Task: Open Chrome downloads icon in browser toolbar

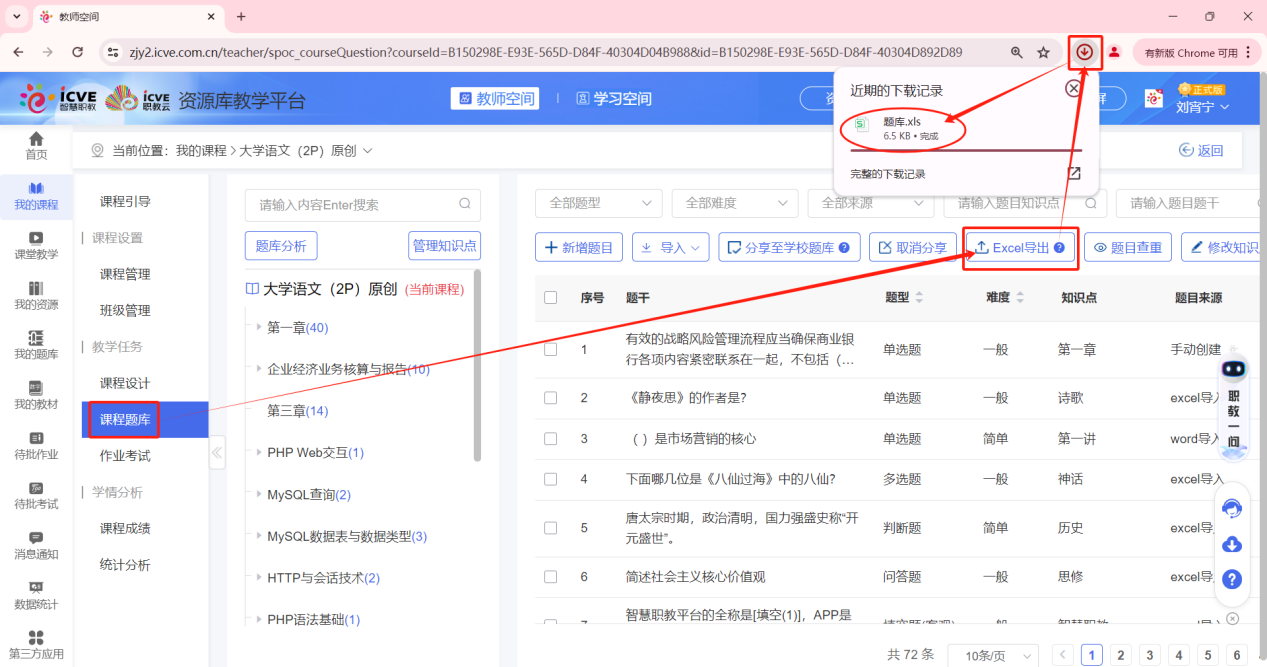Action: (1084, 52)
